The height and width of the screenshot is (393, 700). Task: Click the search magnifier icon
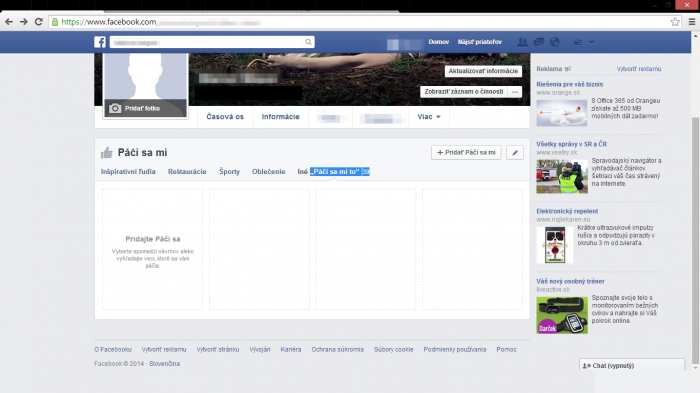(x=308, y=42)
